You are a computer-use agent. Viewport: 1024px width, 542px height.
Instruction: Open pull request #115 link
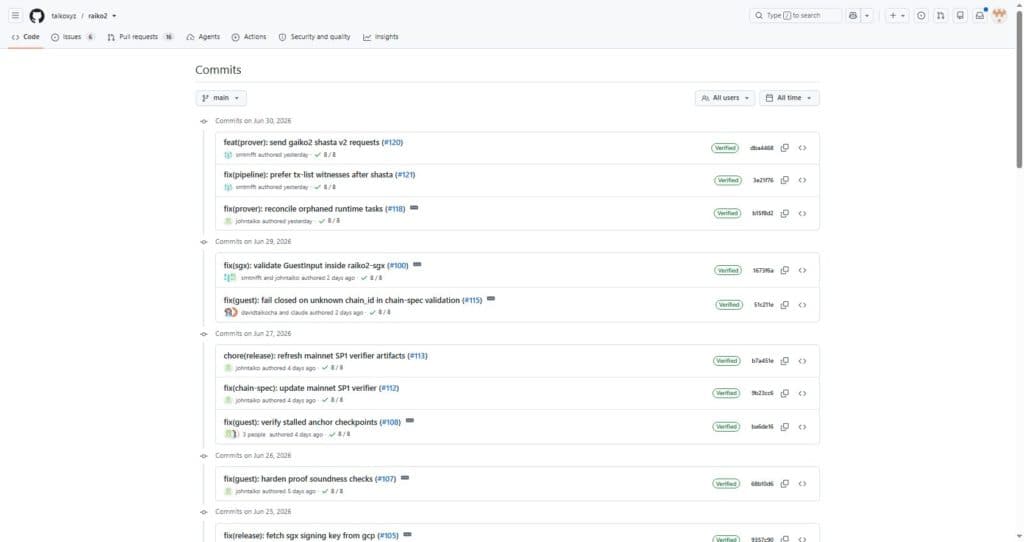pos(472,300)
